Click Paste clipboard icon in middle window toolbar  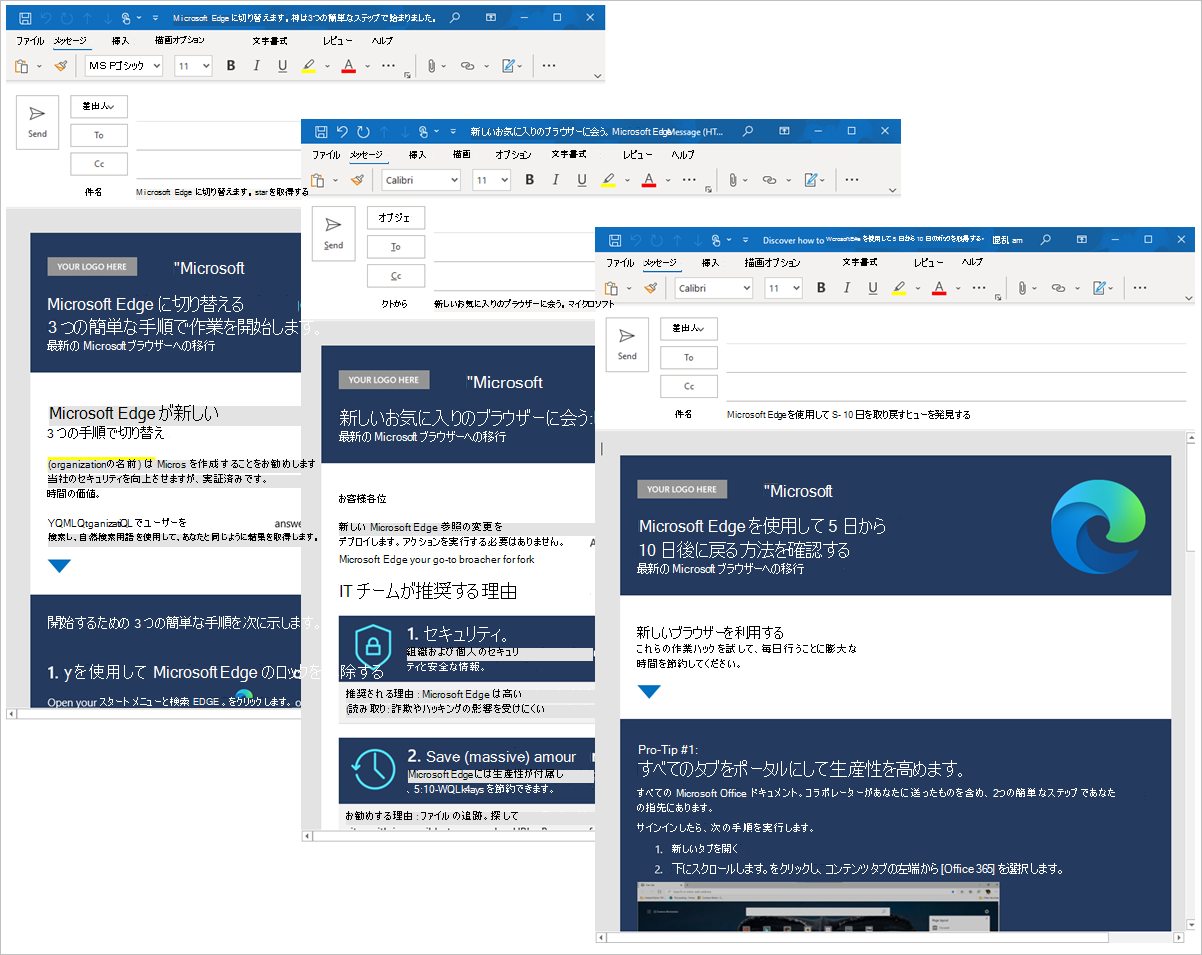coord(318,180)
